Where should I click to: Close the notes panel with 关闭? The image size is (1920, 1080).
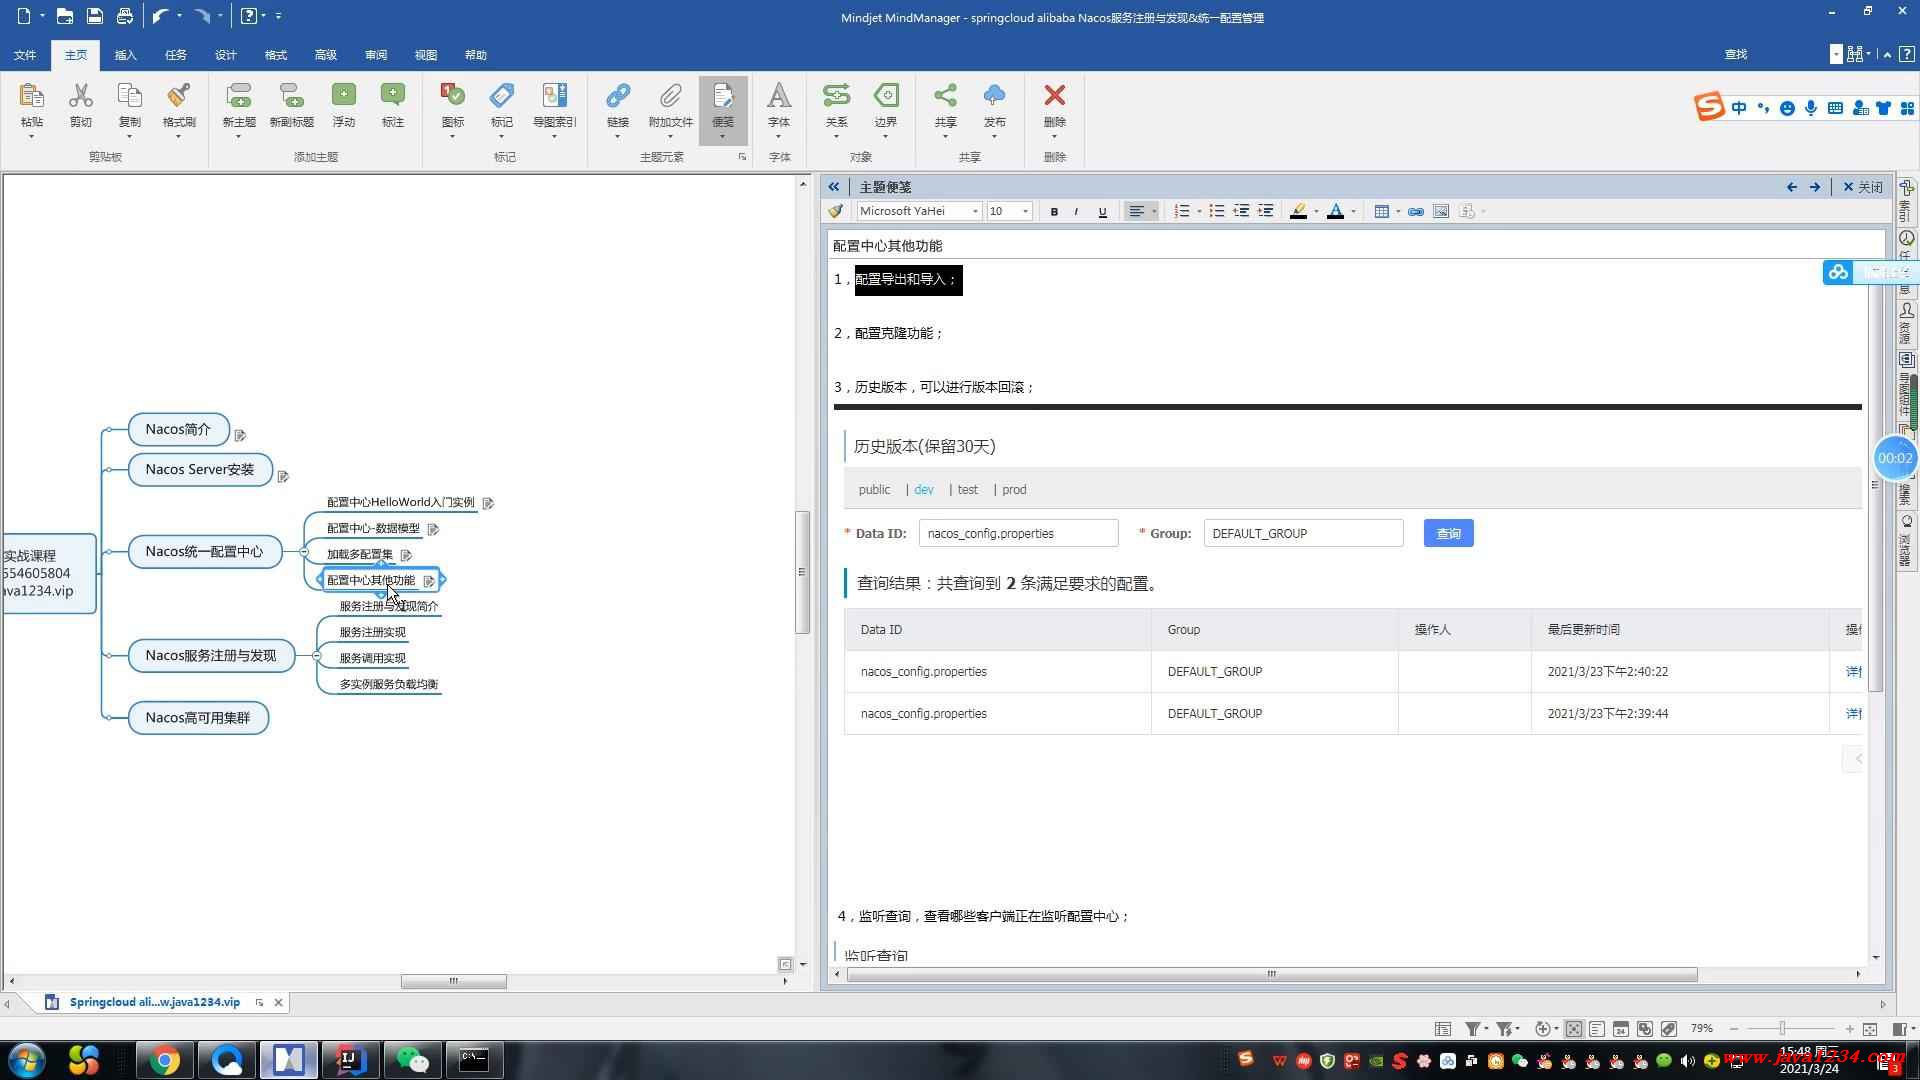pyautogui.click(x=1863, y=187)
